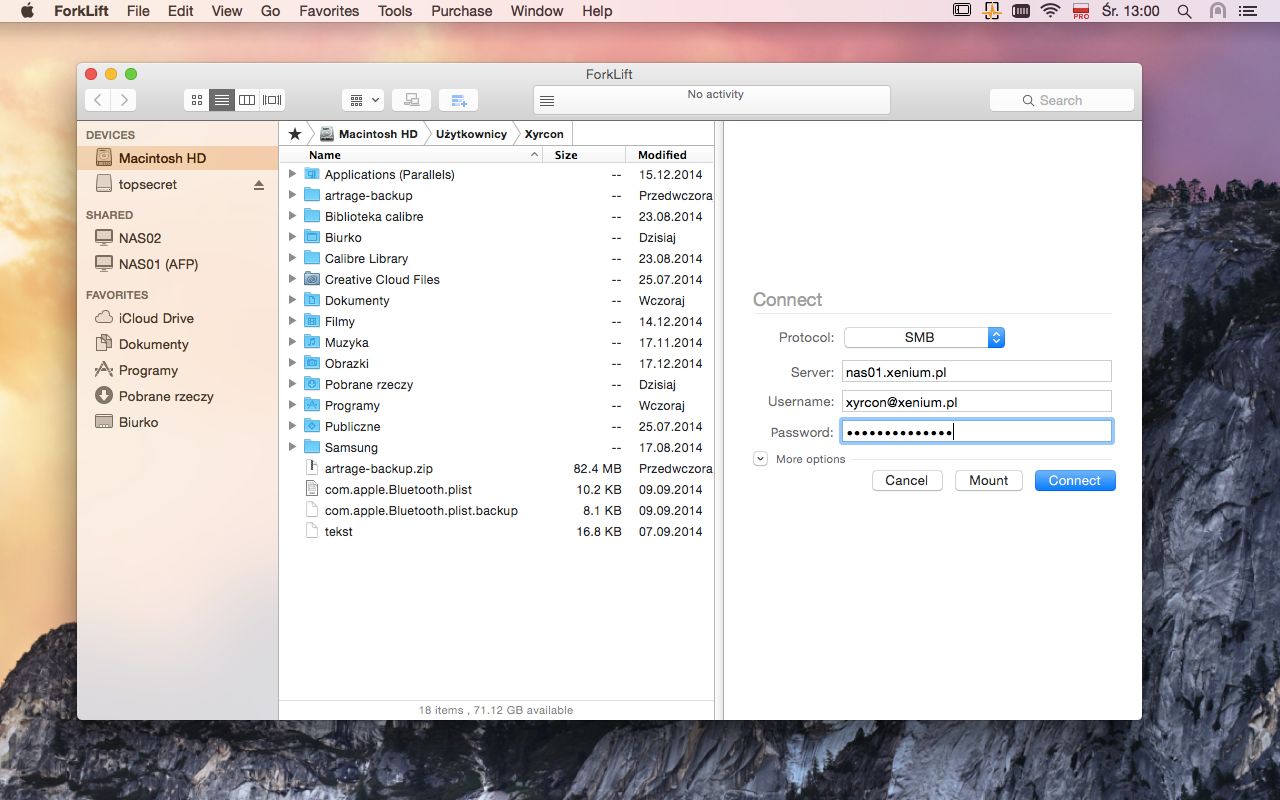Viewport: 1280px width, 800px height.
Task: Expand the Dokumenty folder
Action: coord(292,300)
